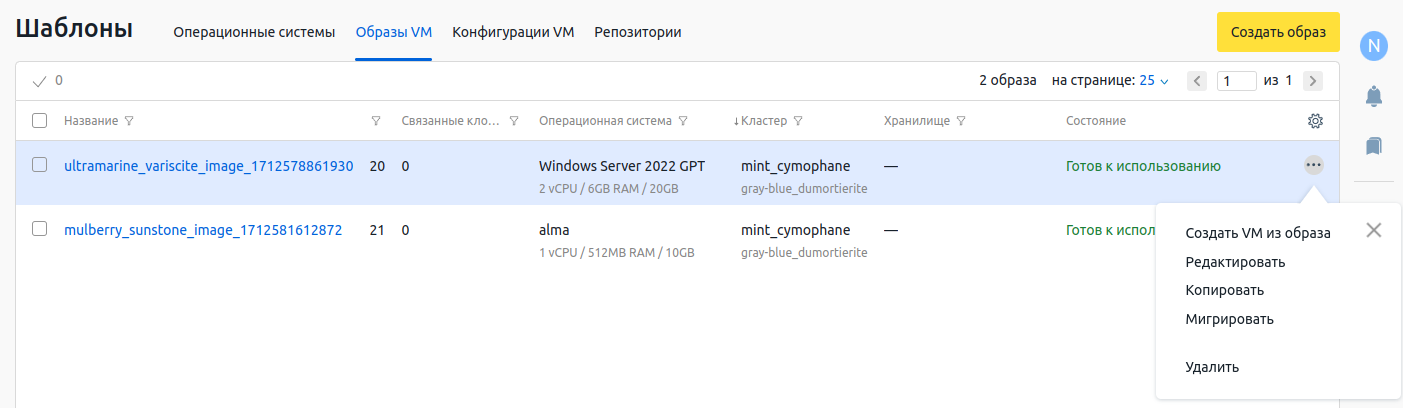Click the notifications bell icon

(x=1374, y=96)
